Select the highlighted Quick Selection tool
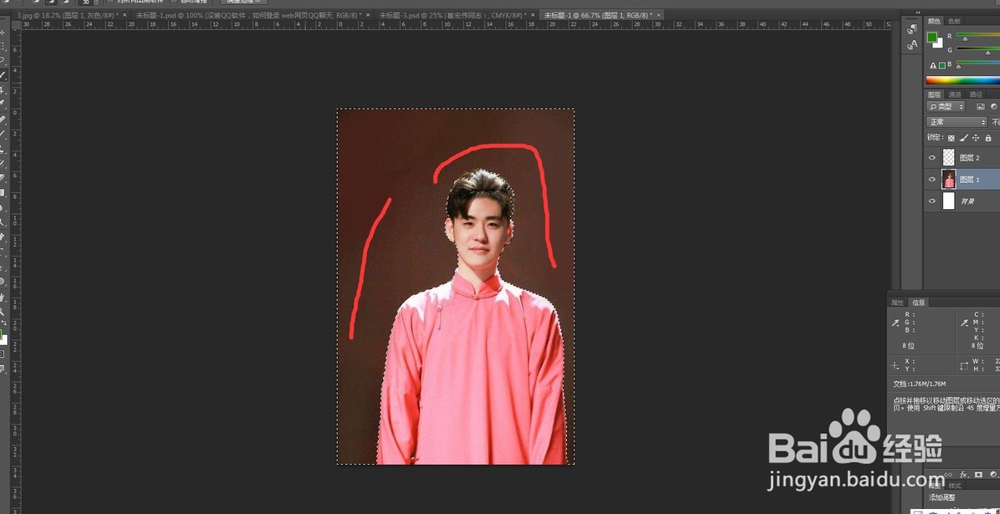Image resolution: width=1000 pixels, height=514 pixels. 3,75
